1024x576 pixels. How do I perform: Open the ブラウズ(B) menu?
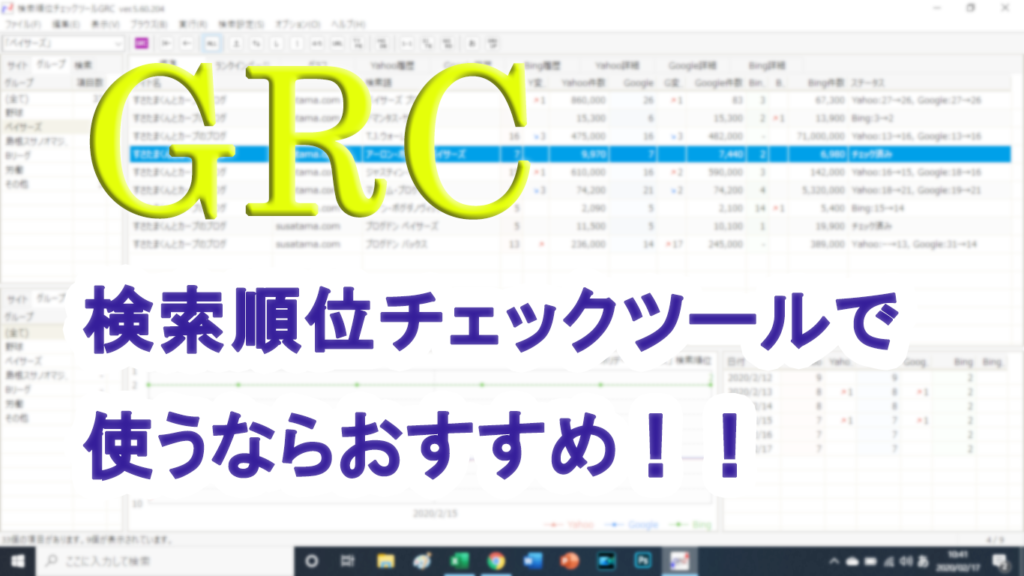click(149, 24)
